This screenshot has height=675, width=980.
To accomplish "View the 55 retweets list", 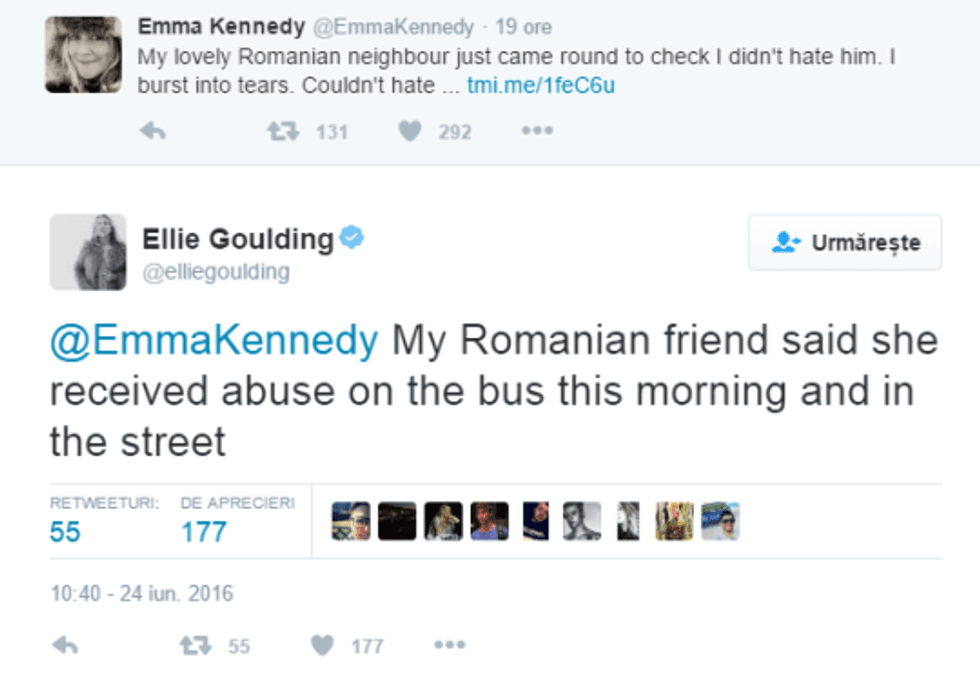I will (x=65, y=531).
